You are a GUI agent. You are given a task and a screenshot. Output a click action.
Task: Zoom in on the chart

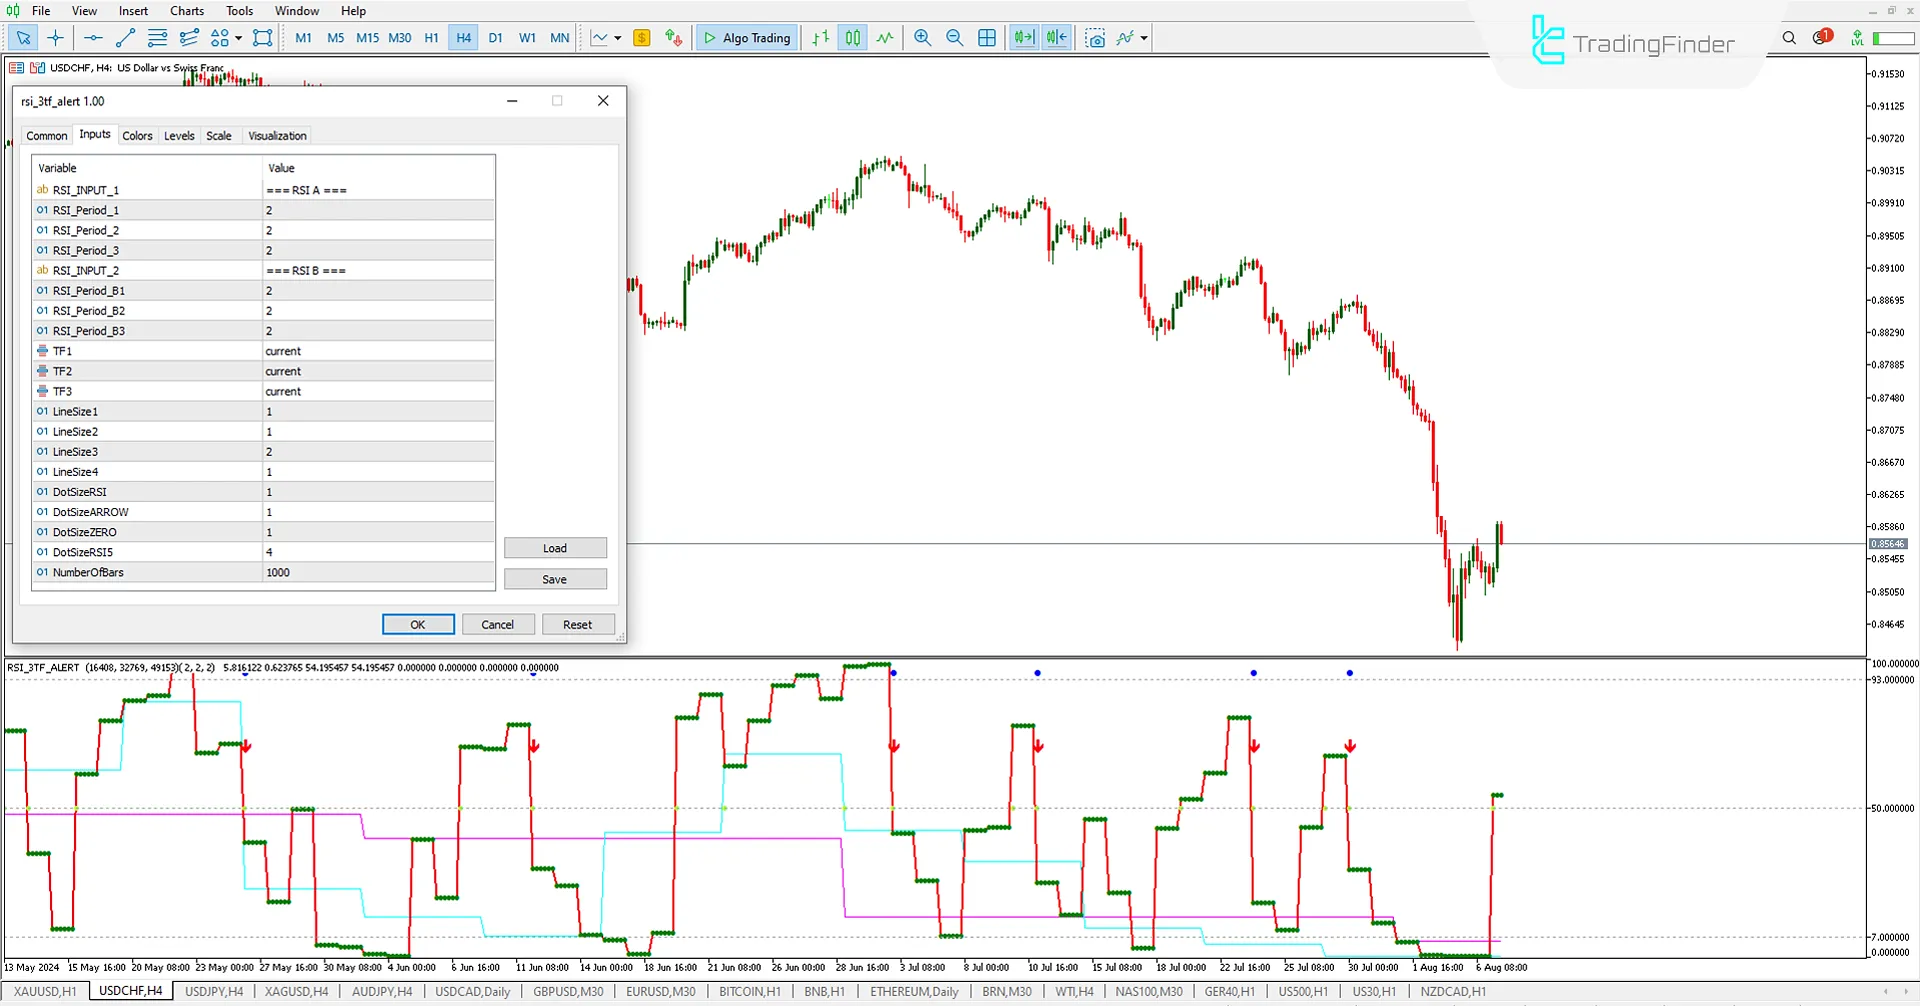coord(922,38)
